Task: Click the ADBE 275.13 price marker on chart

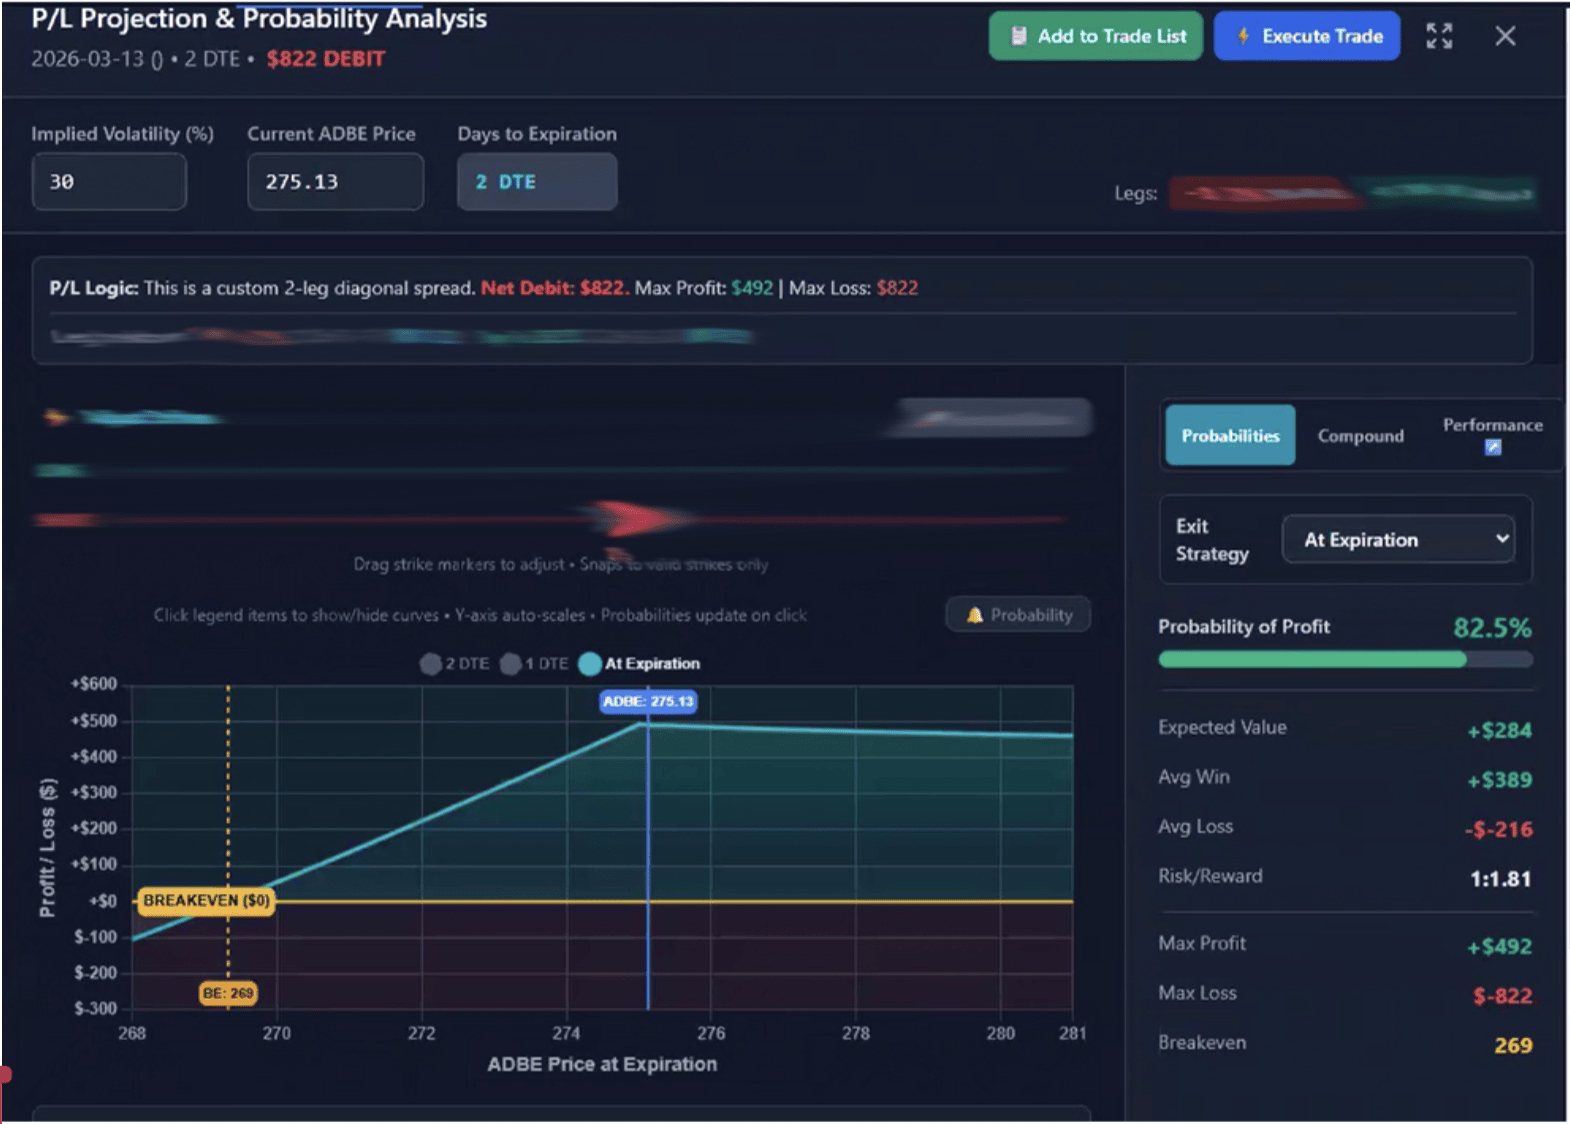Action: point(648,702)
